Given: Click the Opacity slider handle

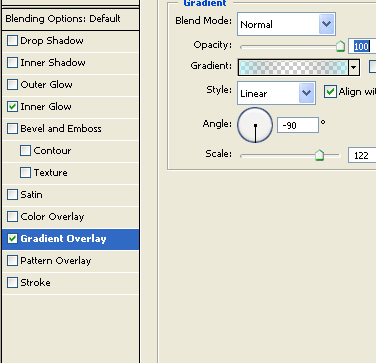Looking at the screenshot, I should (340, 46).
